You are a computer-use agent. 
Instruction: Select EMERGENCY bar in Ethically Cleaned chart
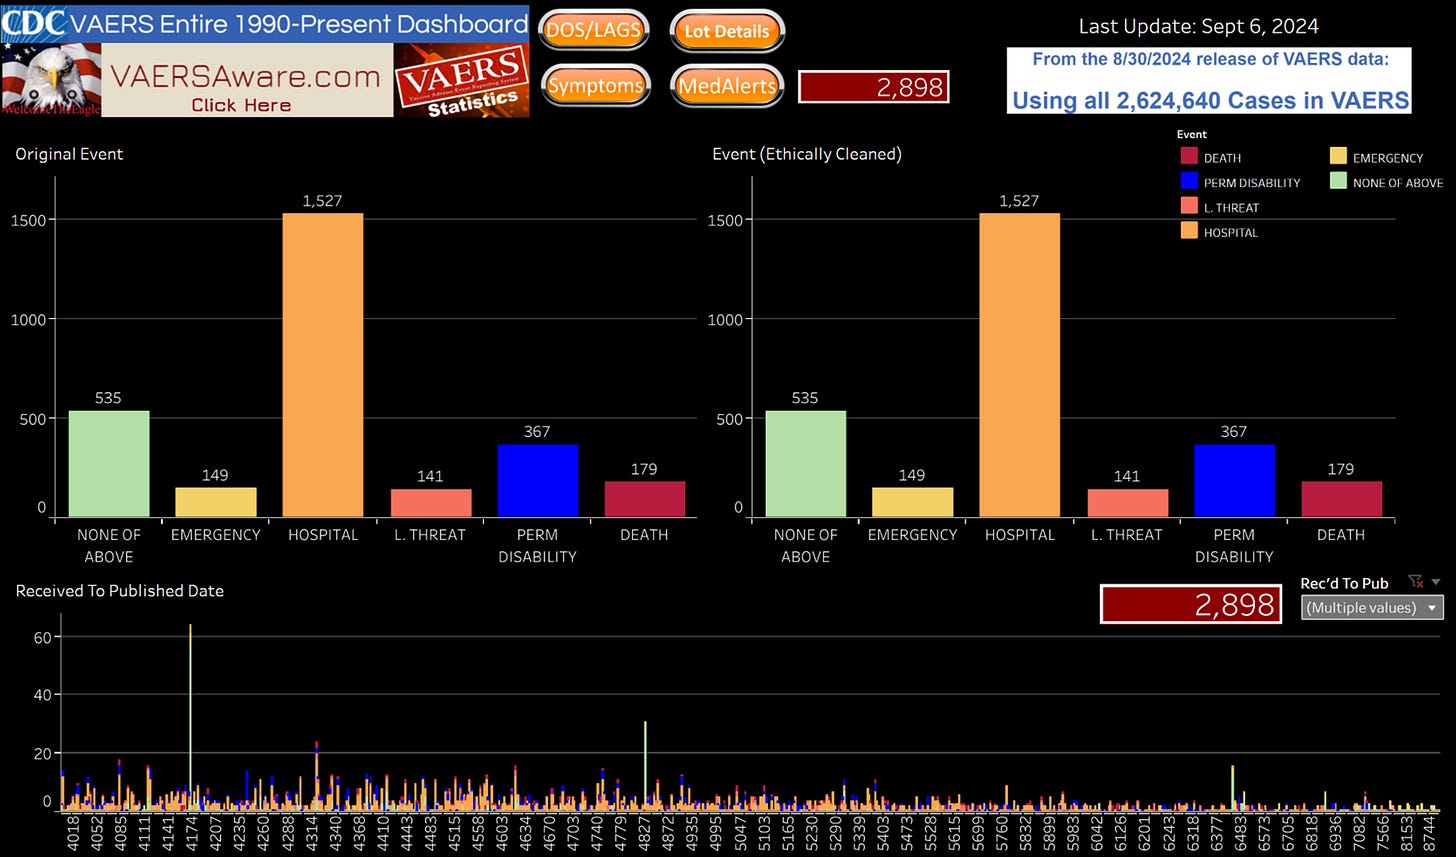(912, 502)
